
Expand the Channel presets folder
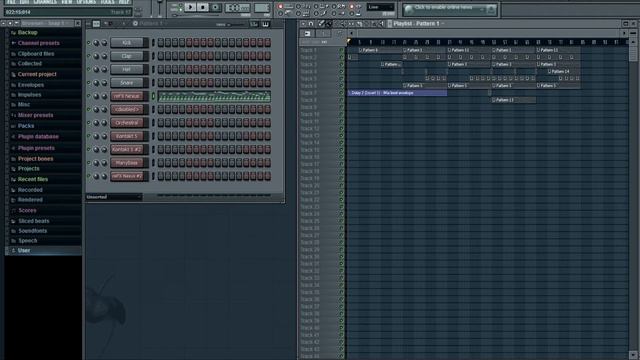click(38, 43)
